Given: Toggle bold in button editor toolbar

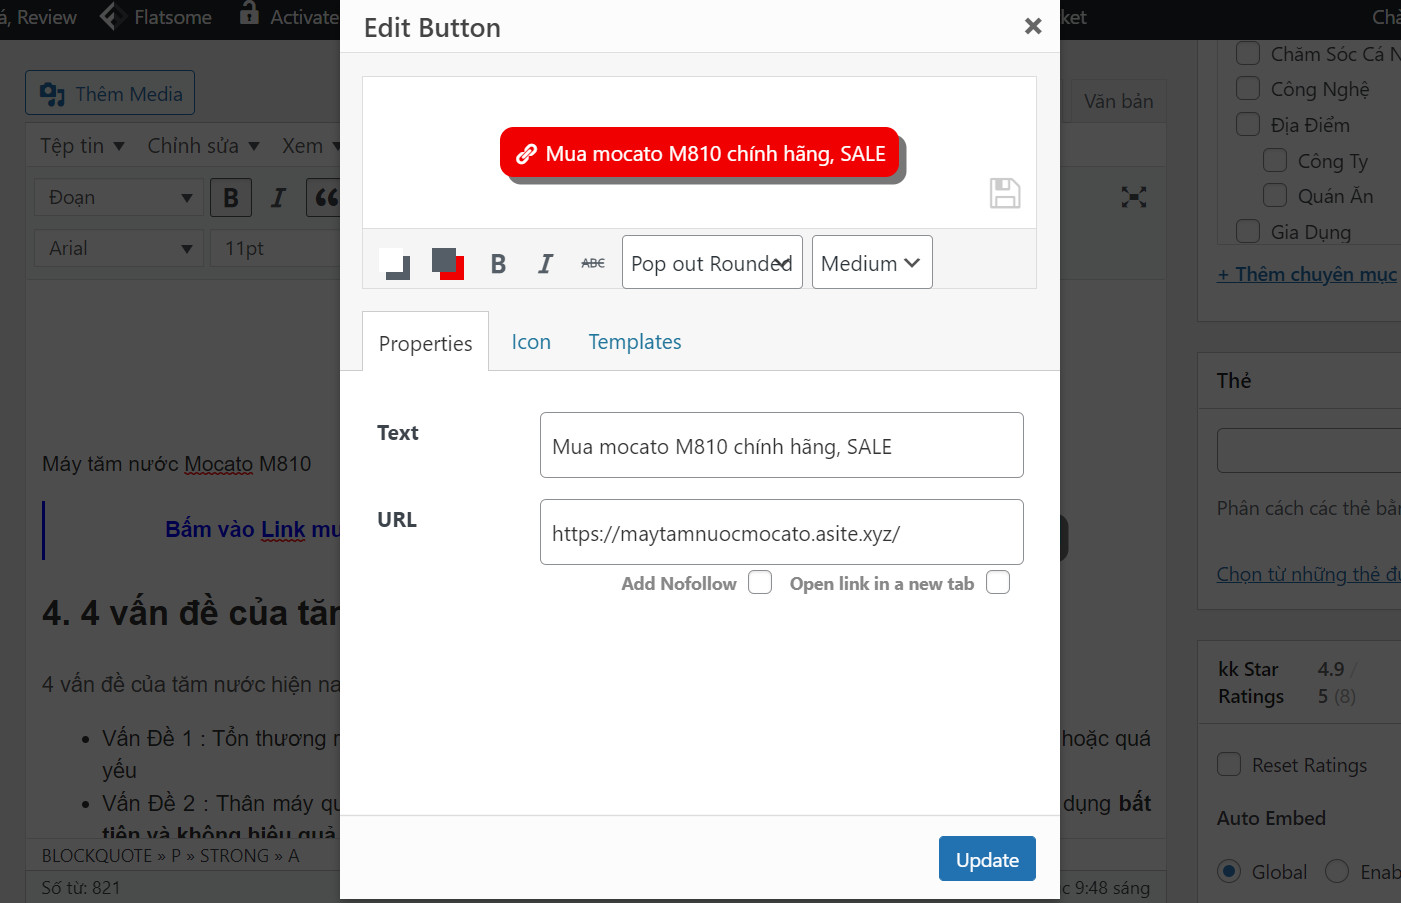Looking at the screenshot, I should click(x=498, y=263).
